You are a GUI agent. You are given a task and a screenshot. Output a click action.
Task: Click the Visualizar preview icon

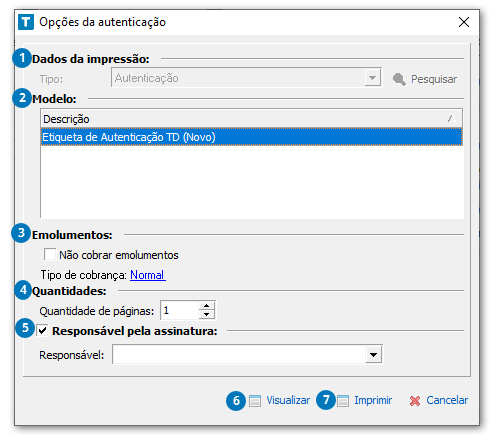(x=255, y=401)
